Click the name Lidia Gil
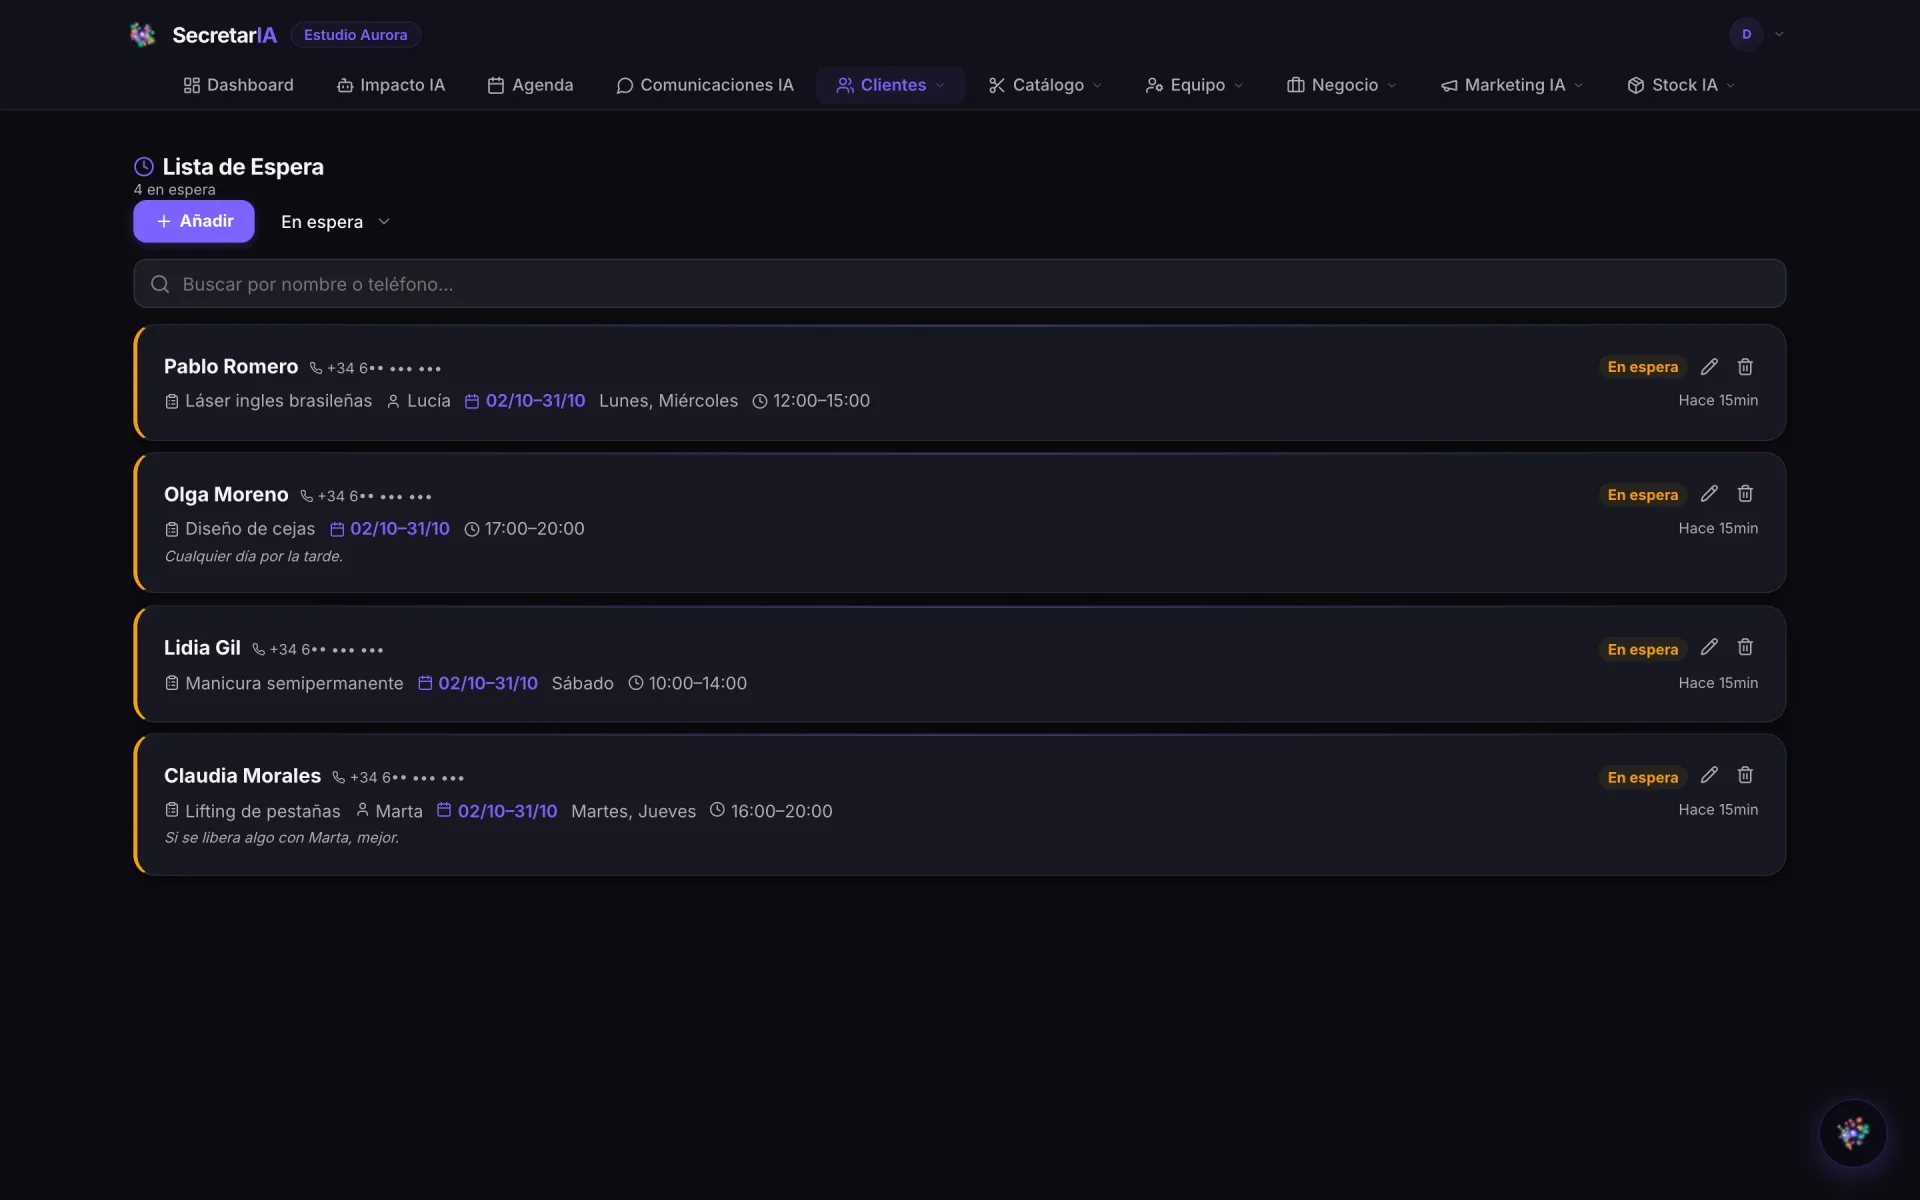The width and height of the screenshot is (1920, 1200). click(x=202, y=648)
